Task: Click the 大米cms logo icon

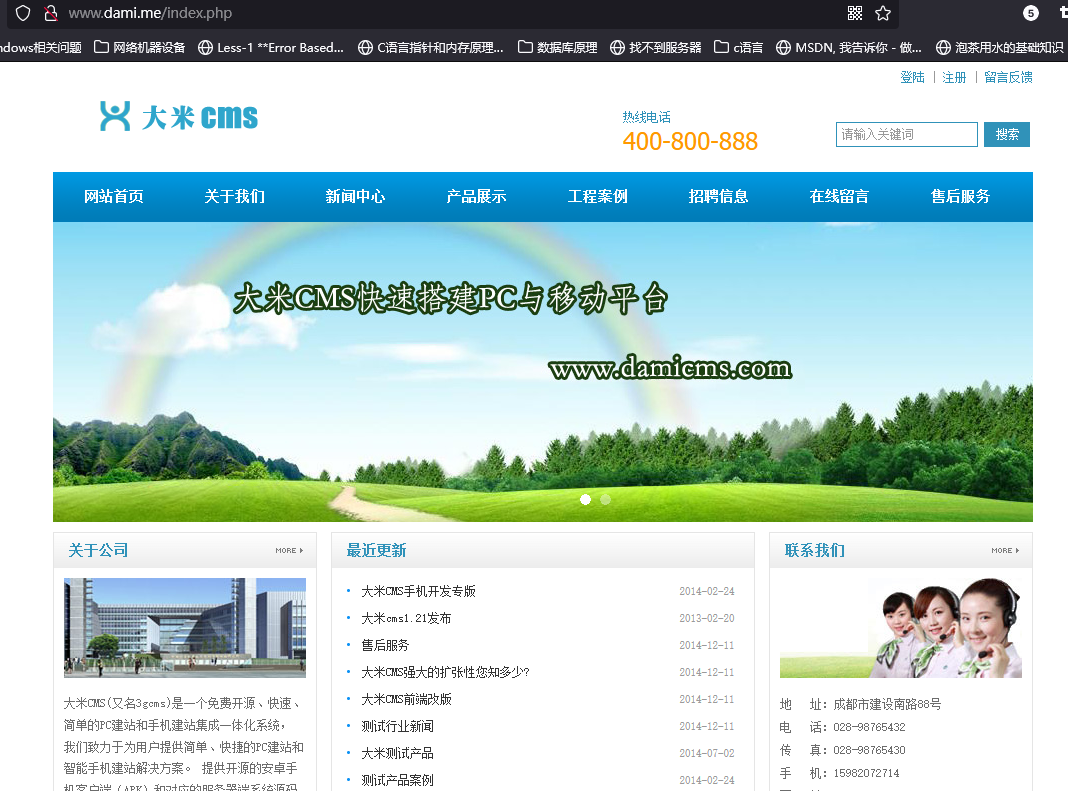Action: point(113,115)
